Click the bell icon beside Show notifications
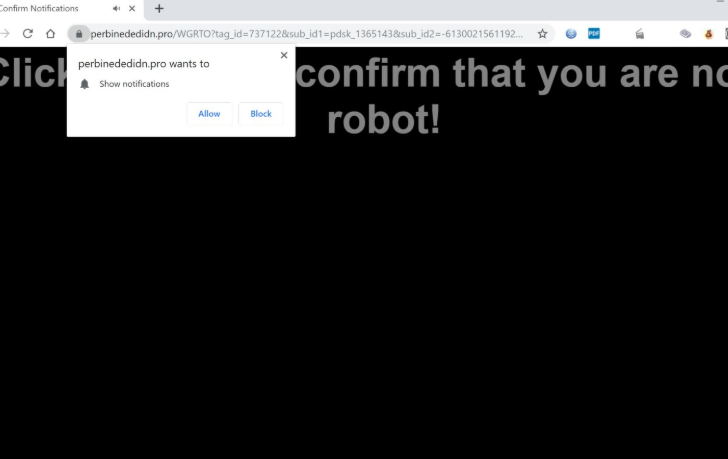 click(84, 84)
